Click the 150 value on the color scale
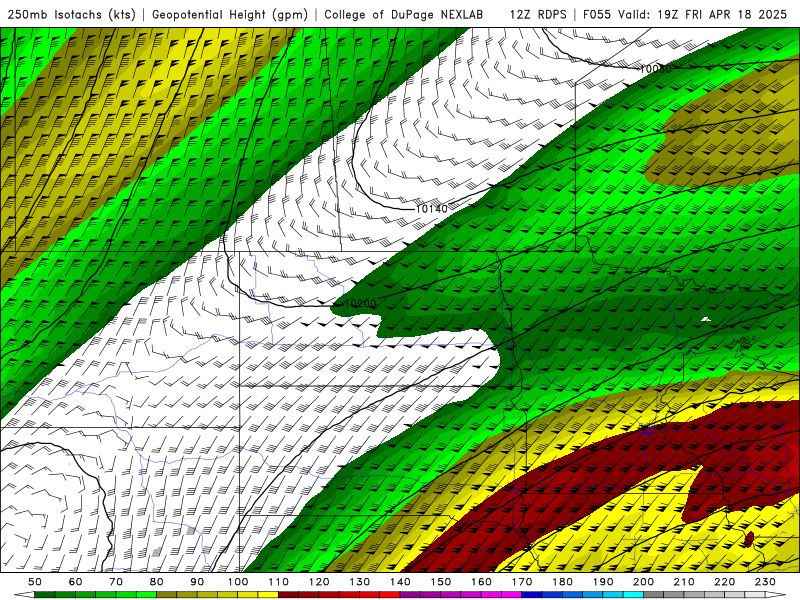 coord(441,582)
